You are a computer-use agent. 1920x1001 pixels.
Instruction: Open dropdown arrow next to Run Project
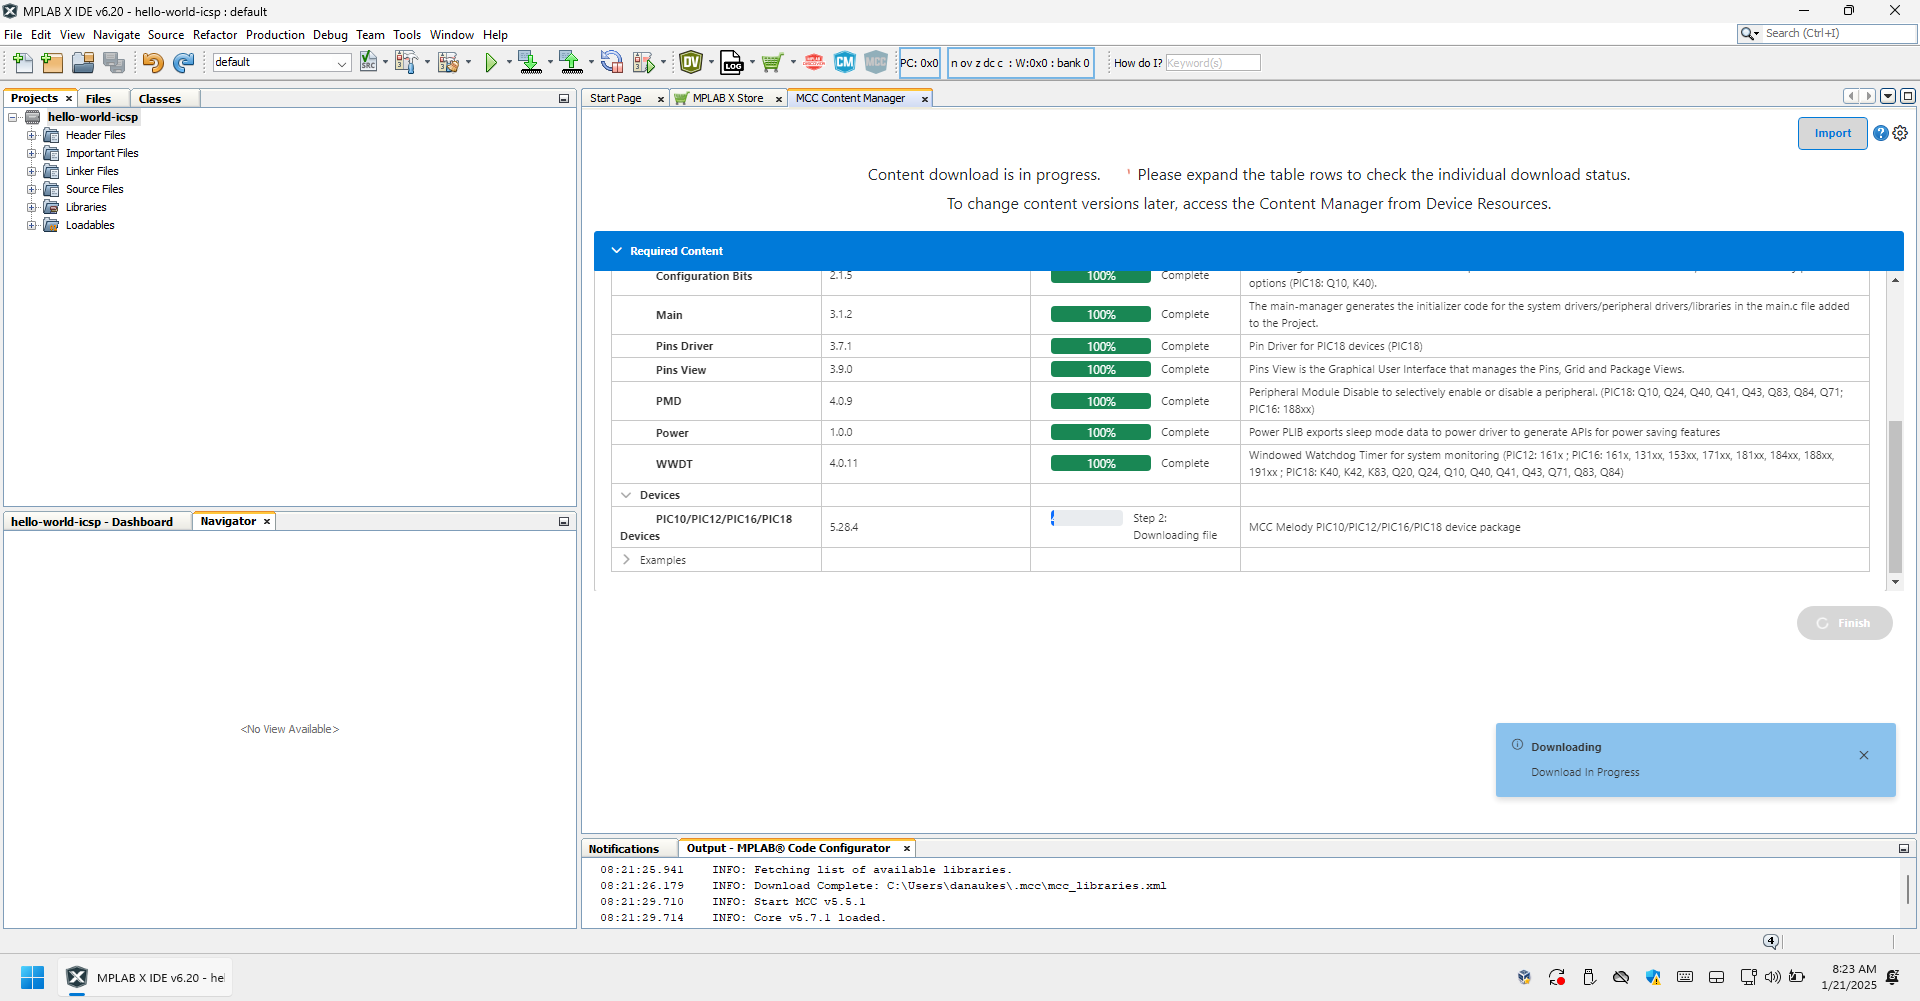click(508, 63)
